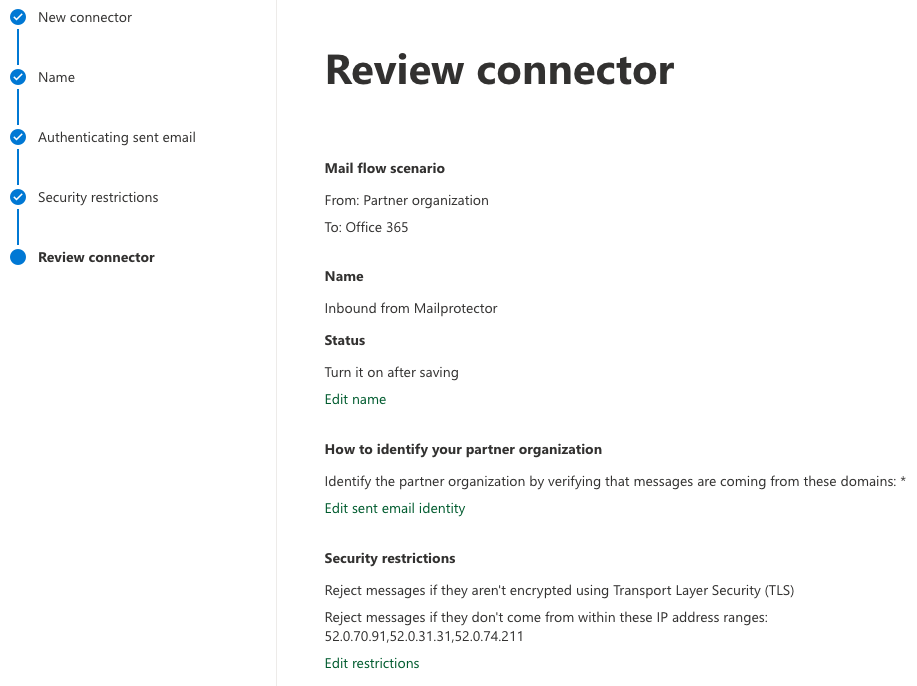
Task: Open the Name step in the wizard
Action: tap(56, 77)
